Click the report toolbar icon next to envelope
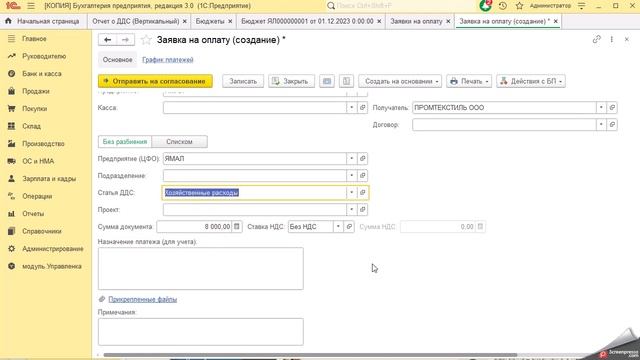The height and width of the screenshot is (360, 640). [346, 81]
